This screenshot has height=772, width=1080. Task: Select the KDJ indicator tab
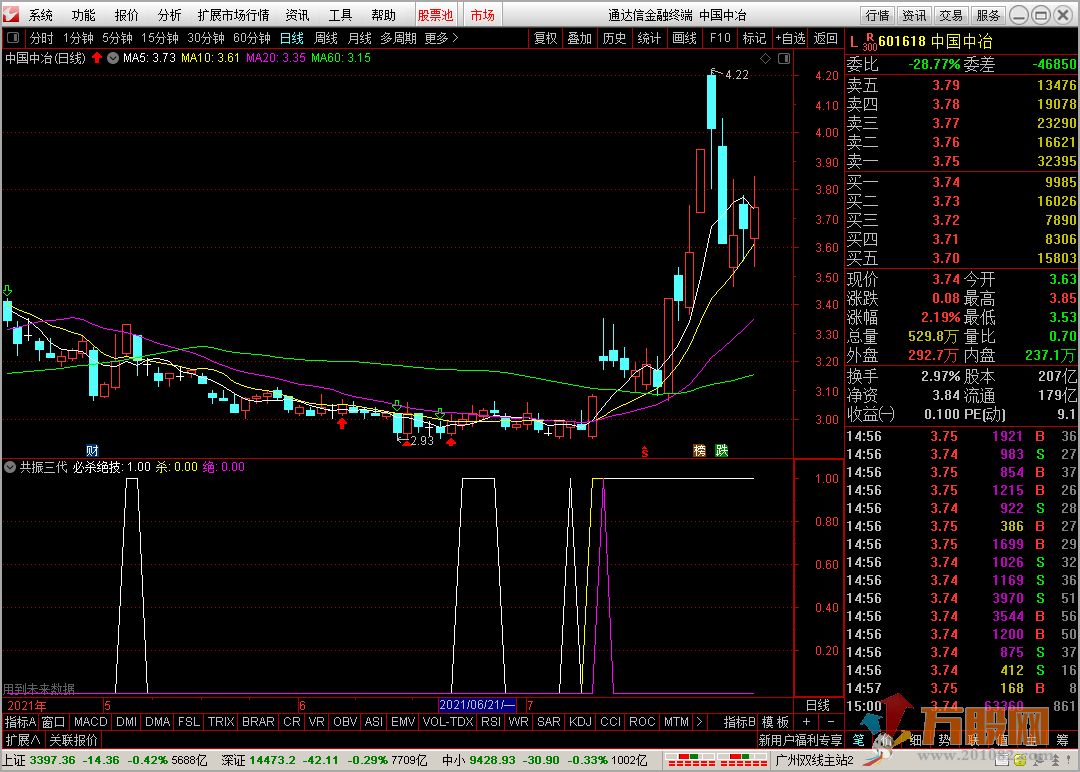pos(580,722)
